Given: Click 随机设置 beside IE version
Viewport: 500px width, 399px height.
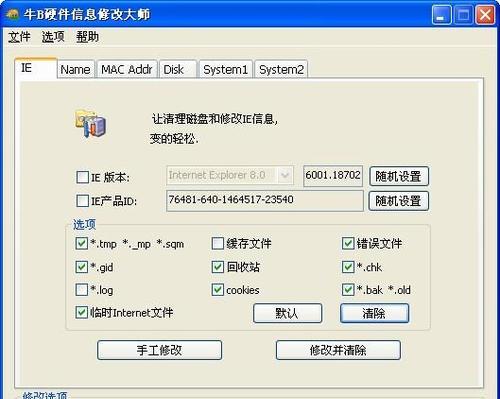Looking at the screenshot, I should coord(399,176).
